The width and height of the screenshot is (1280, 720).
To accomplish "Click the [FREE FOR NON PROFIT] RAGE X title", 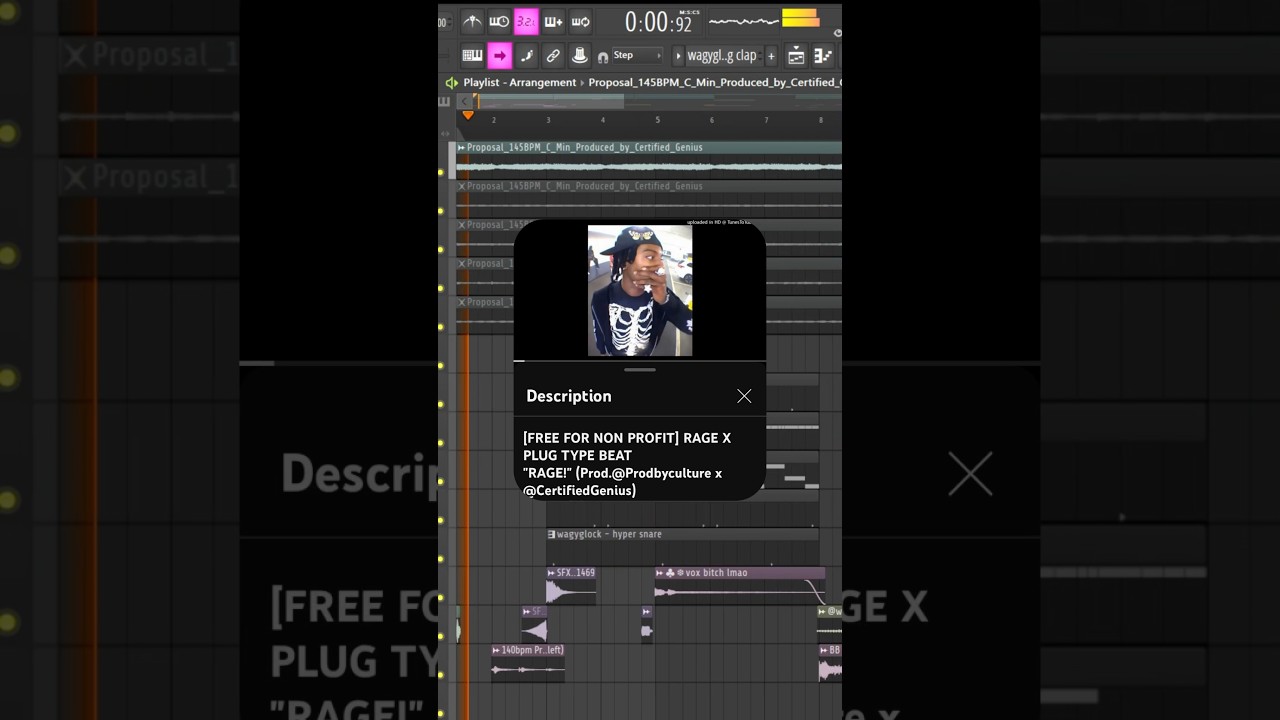I will click(627, 438).
